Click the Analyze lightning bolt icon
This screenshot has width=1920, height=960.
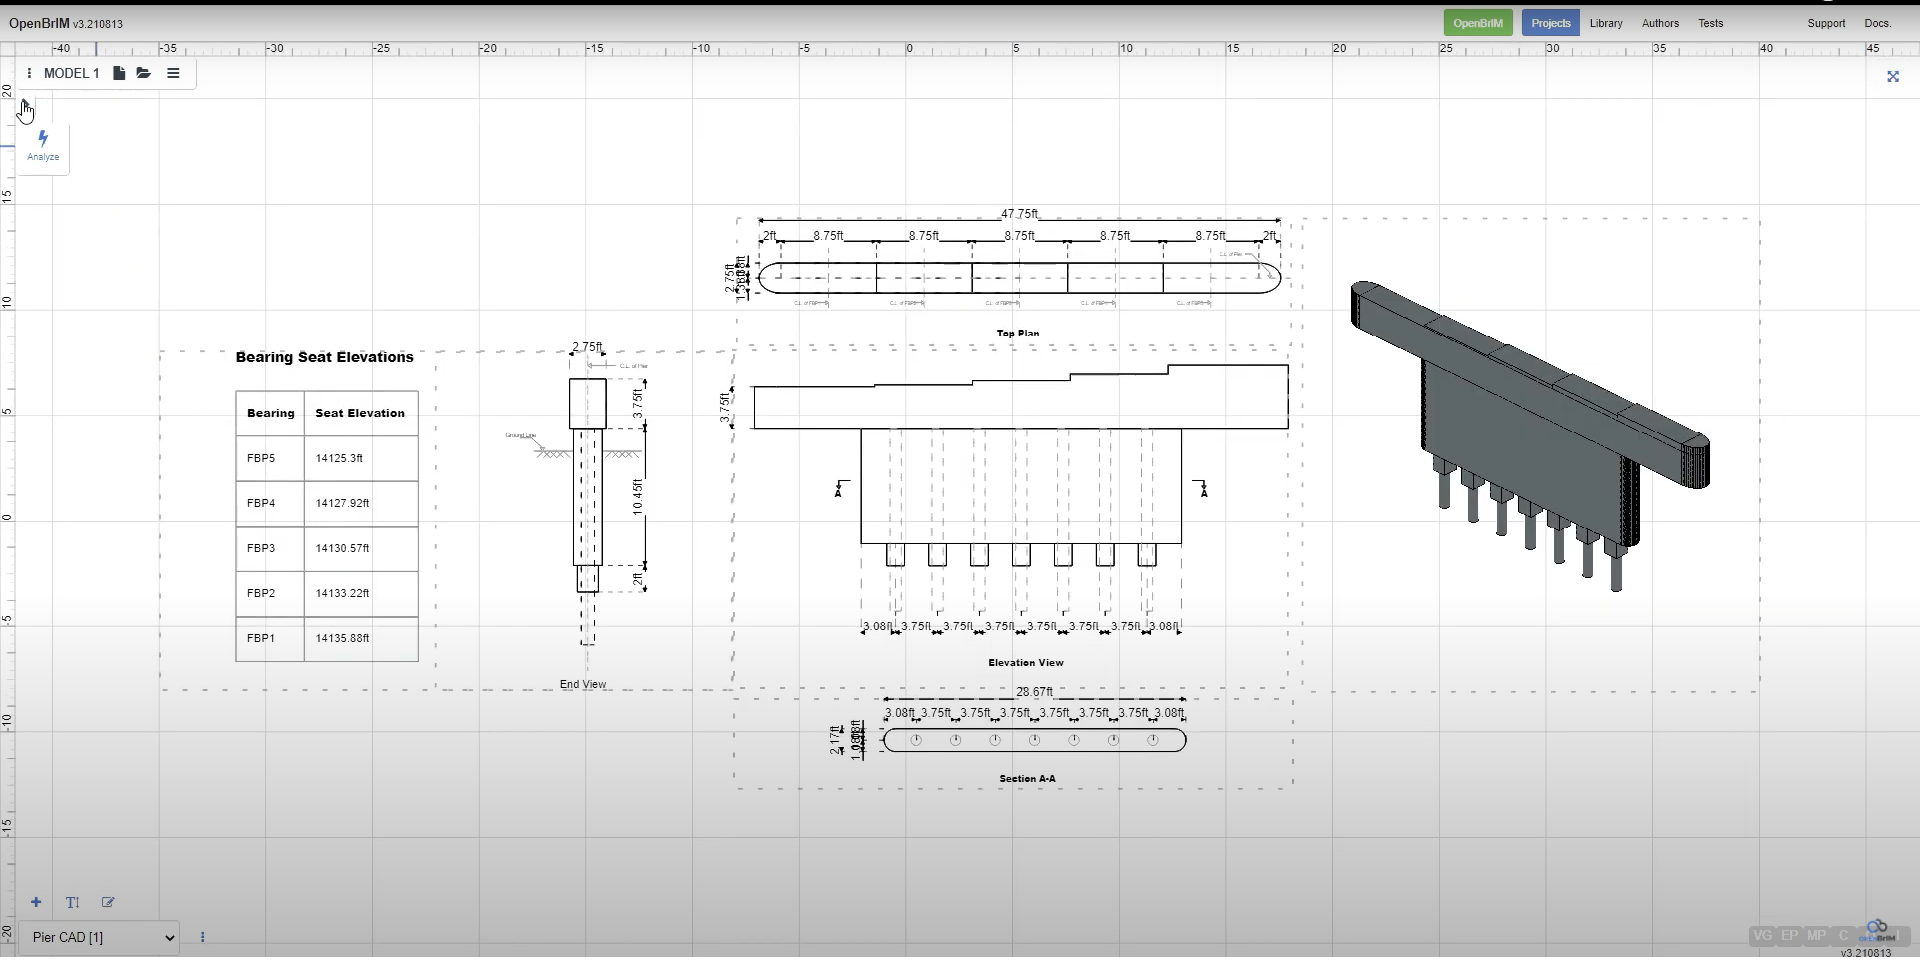click(x=43, y=139)
